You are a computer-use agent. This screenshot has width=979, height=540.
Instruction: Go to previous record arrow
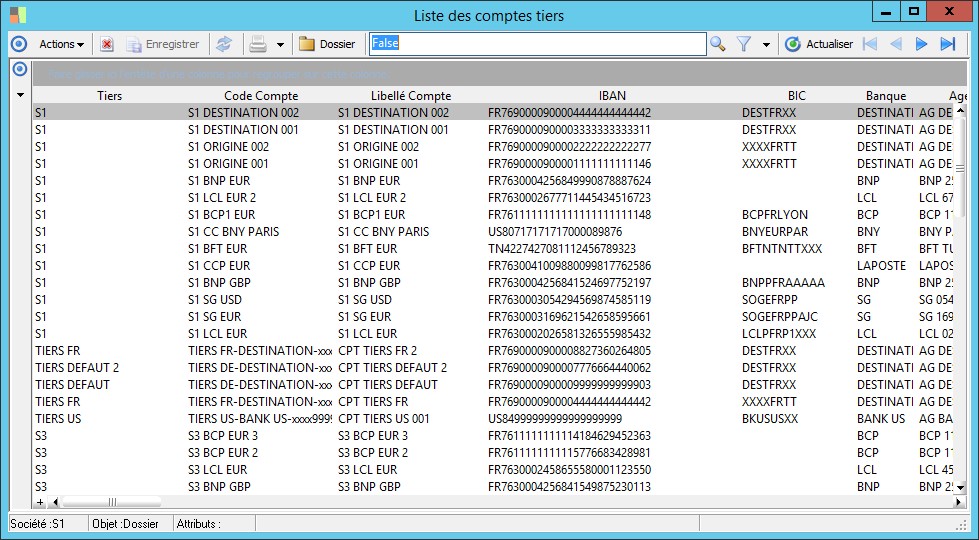(896, 44)
